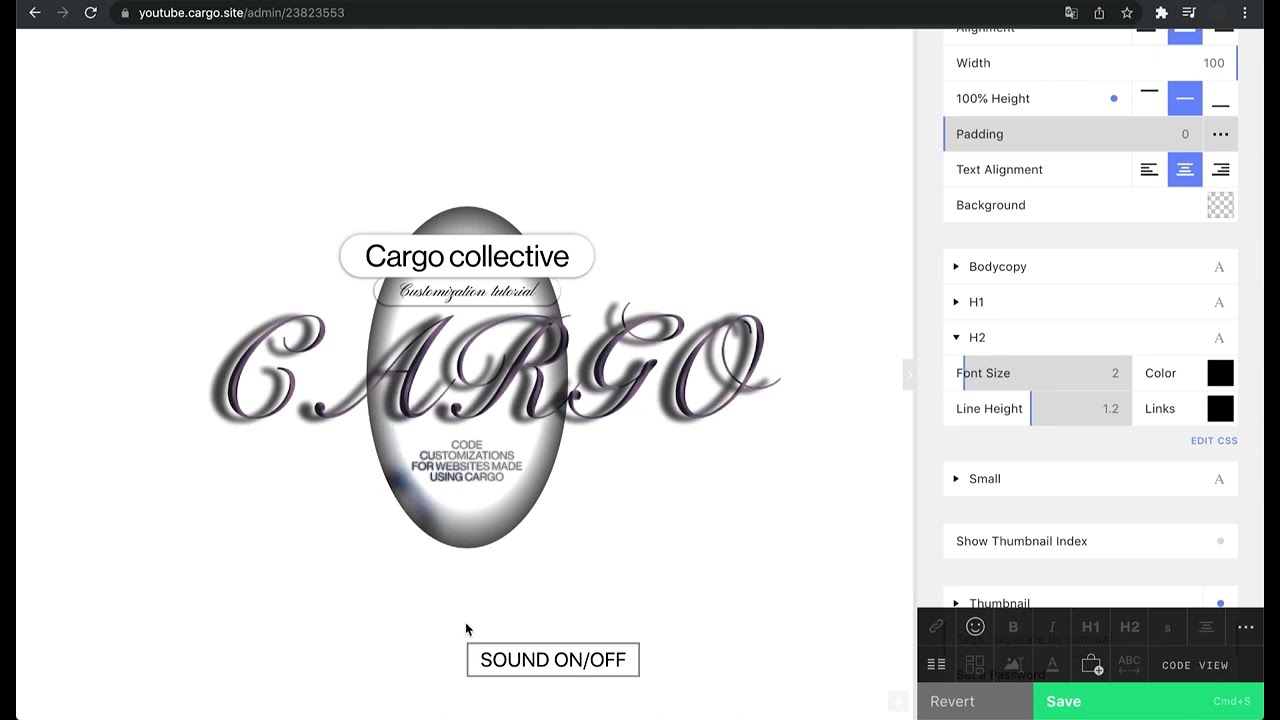Go back in browser history
This screenshot has width=1280, height=720.
35,13
